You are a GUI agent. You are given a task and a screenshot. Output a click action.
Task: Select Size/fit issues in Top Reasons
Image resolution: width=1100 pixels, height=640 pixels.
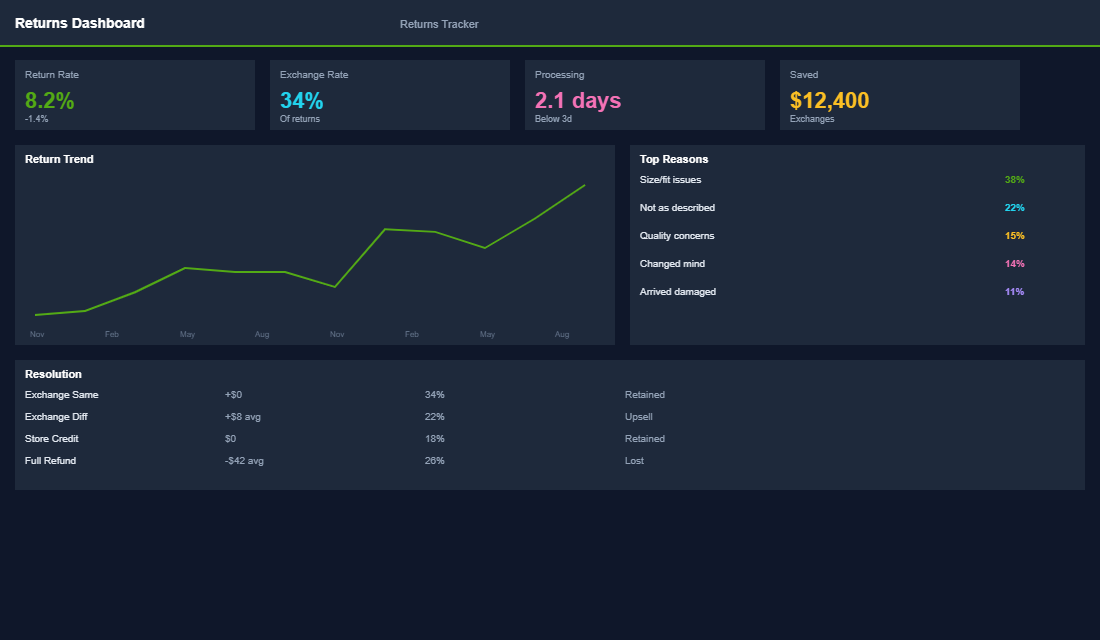click(x=671, y=179)
